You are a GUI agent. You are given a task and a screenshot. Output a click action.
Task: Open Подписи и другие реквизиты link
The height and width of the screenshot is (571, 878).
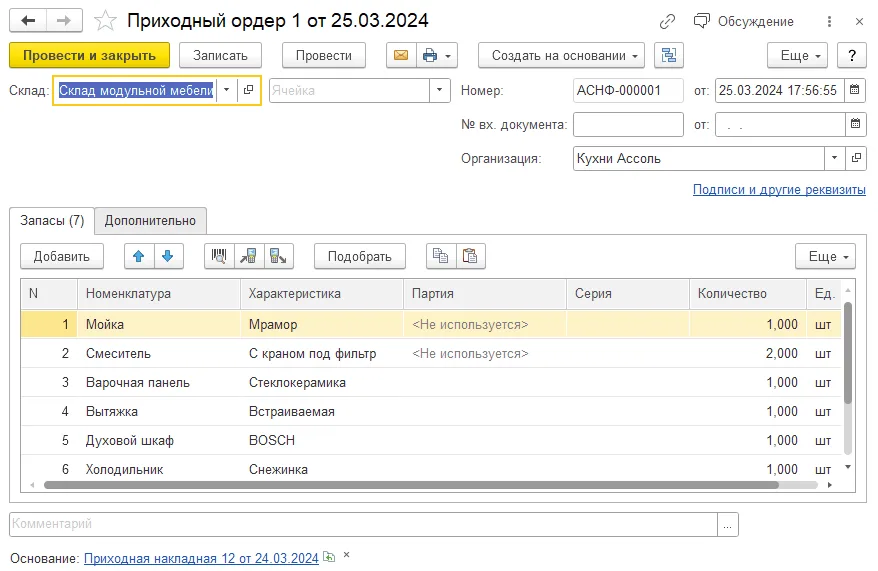pos(779,190)
